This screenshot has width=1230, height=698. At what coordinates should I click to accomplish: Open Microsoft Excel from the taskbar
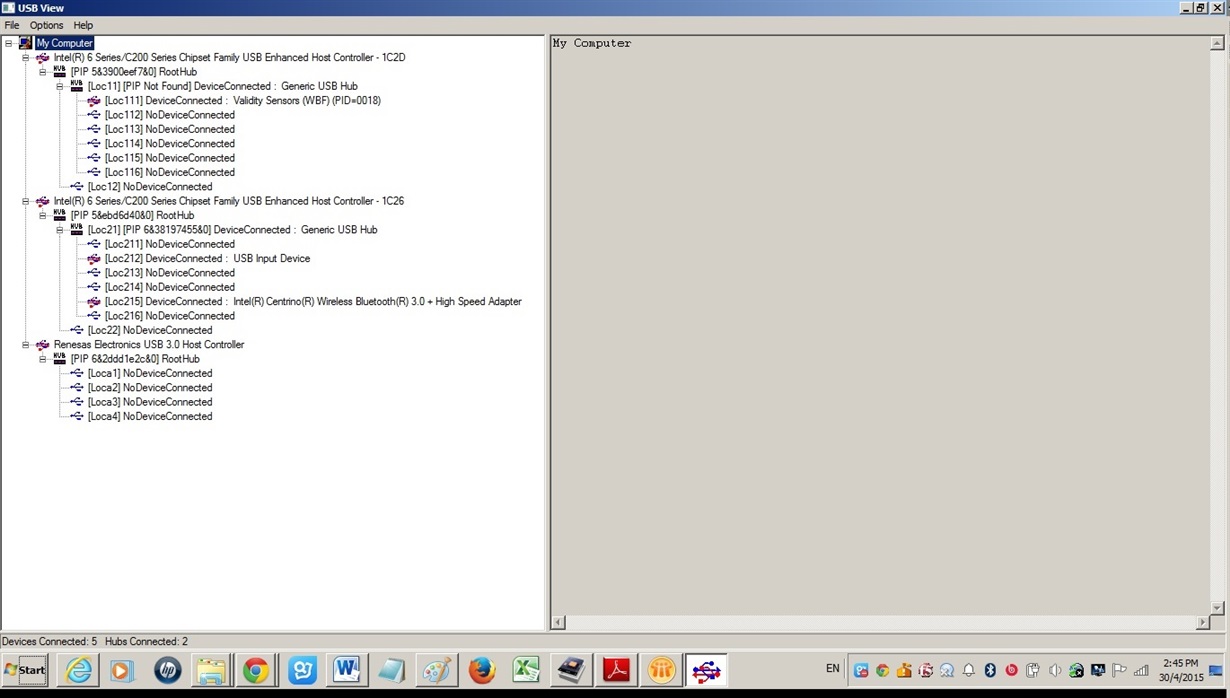(x=527, y=670)
